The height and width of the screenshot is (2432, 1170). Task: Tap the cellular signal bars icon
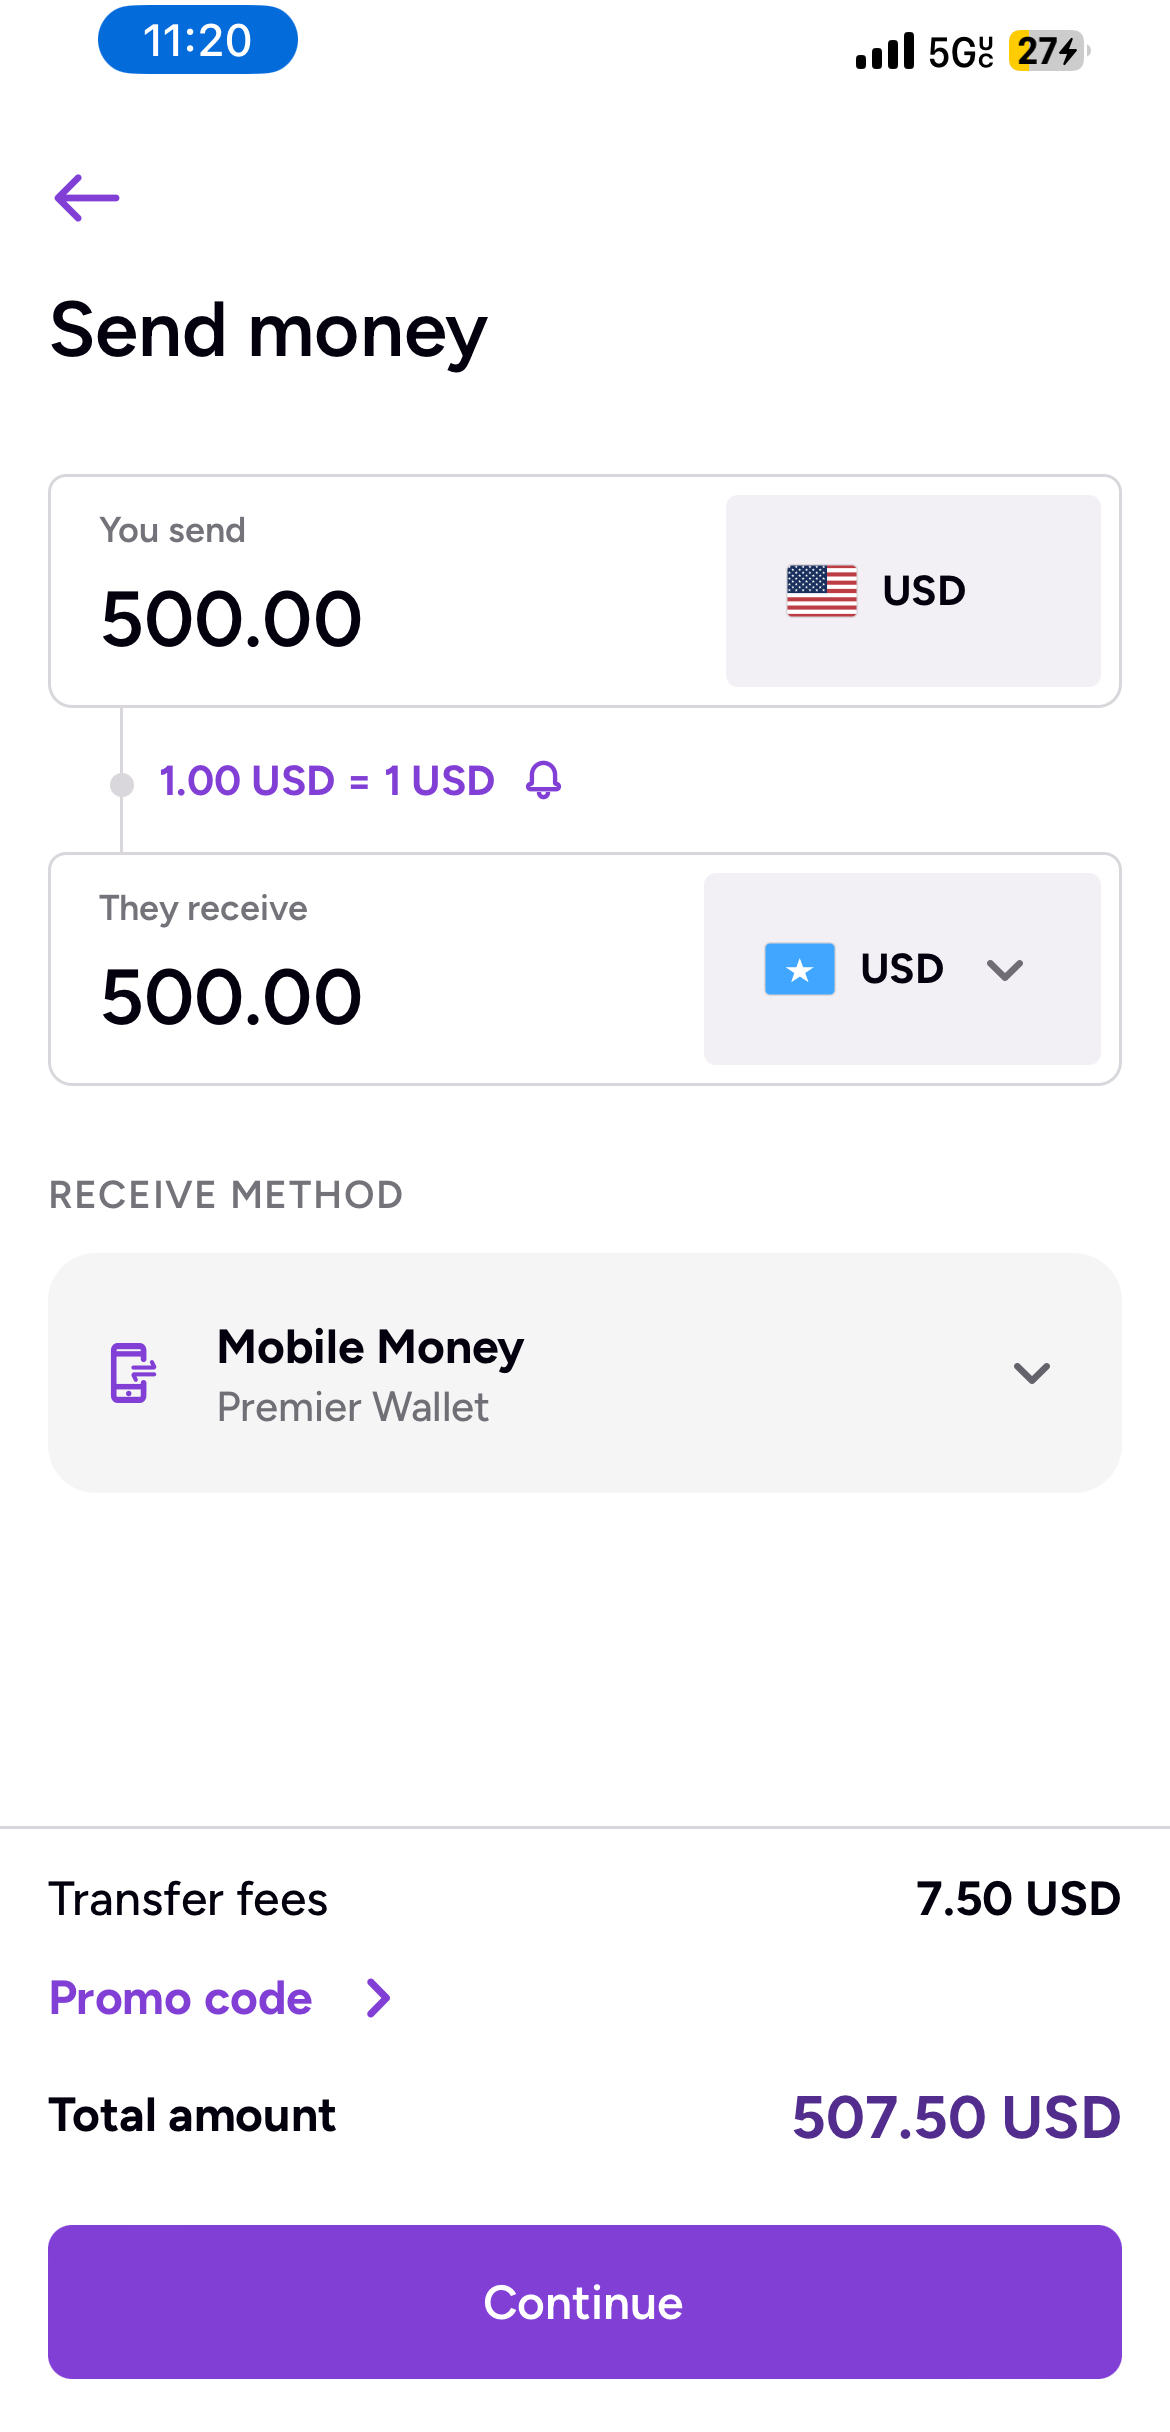885,51
